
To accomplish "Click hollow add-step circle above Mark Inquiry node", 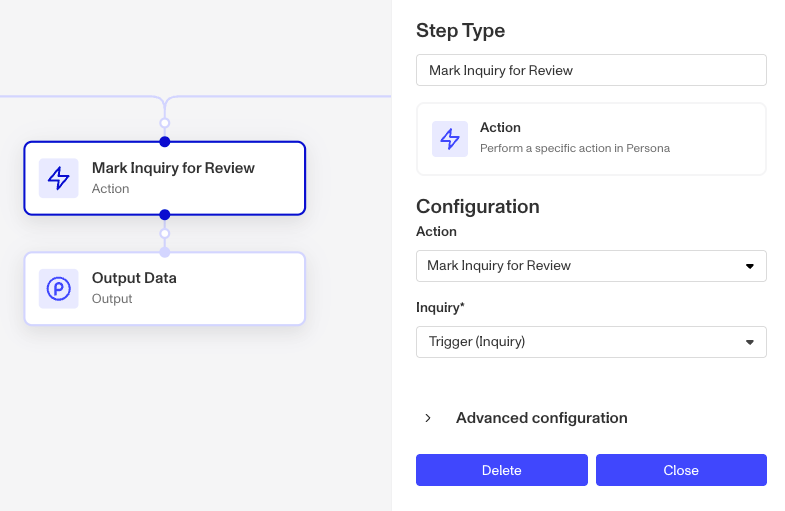I will [165, 123].
